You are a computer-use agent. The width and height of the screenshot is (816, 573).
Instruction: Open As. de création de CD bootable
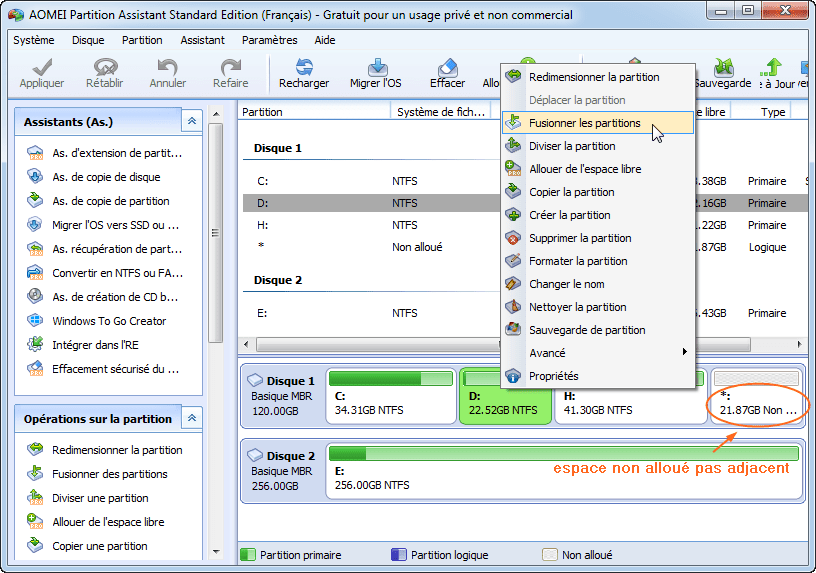(x=103, y=297)
